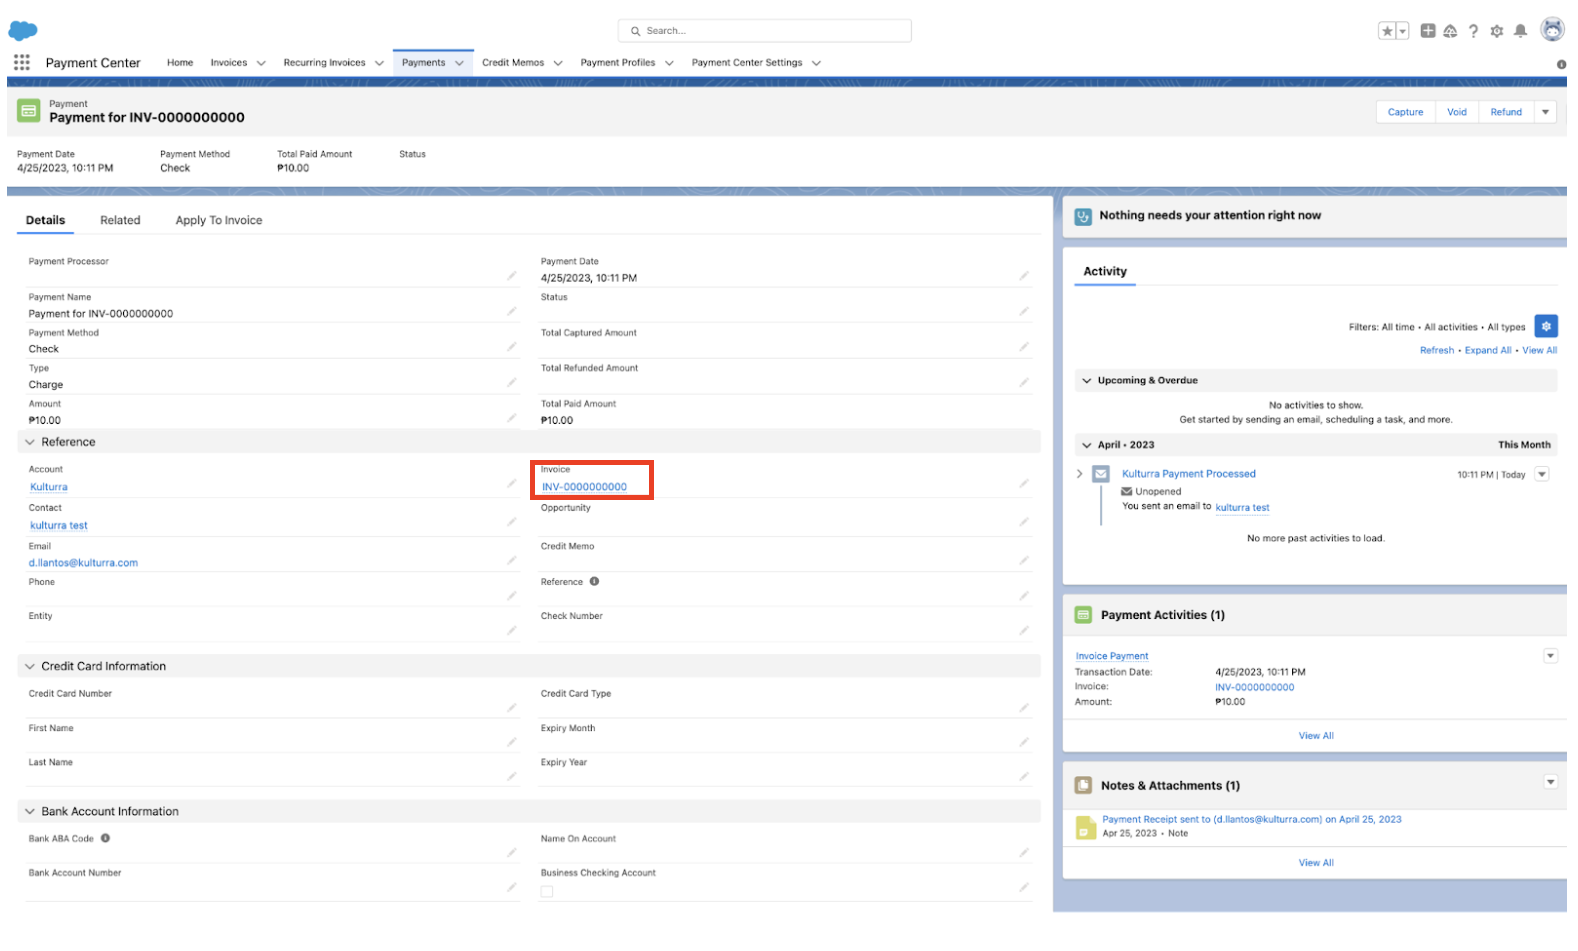Click the notifications bell icon
Viewport: 1578px width, 951px height.
click(x=1520, y=31)
